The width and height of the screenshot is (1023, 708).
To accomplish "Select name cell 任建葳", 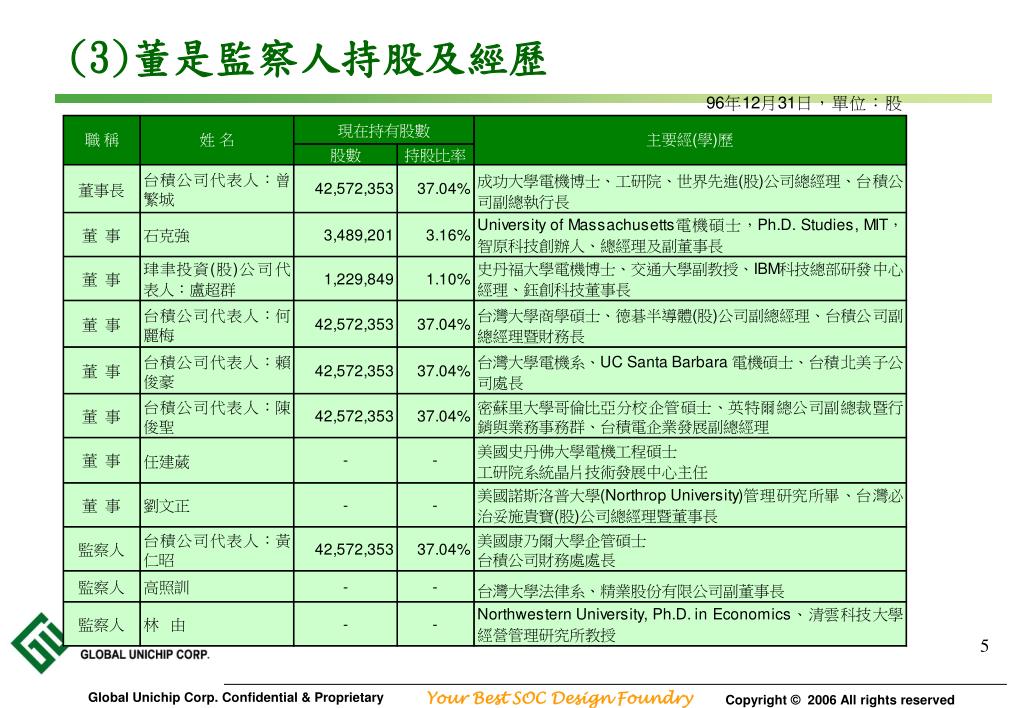I will [x=217, y=461].
